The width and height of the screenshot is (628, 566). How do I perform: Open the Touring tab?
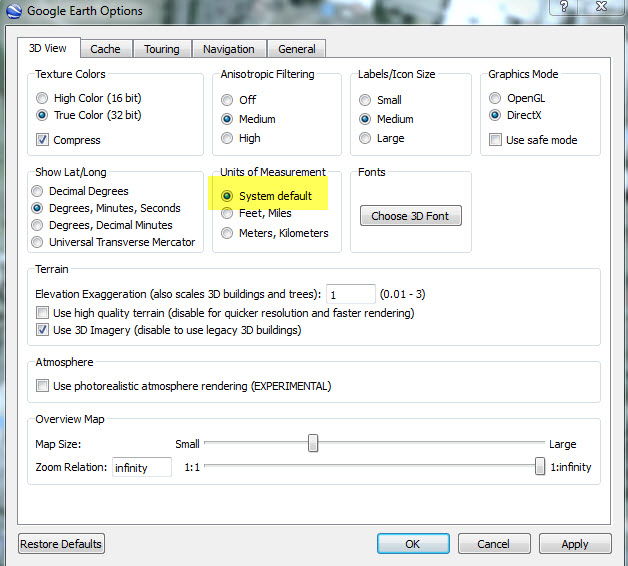162,49
